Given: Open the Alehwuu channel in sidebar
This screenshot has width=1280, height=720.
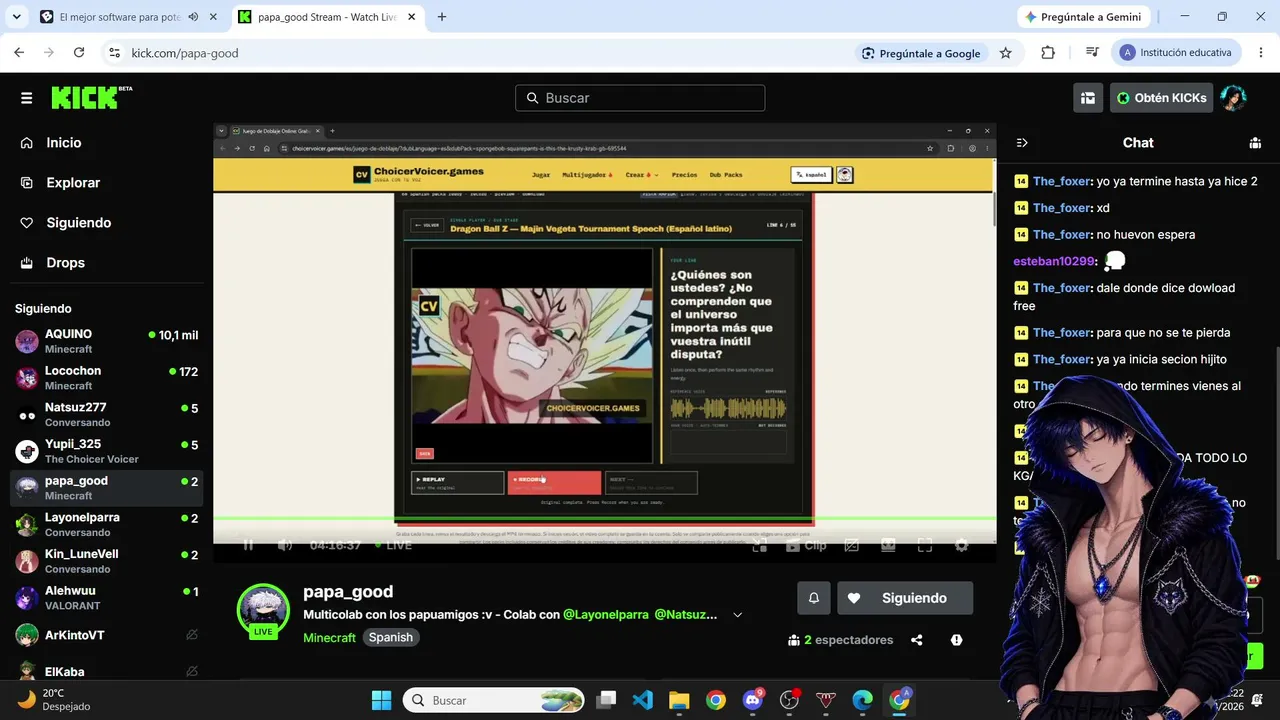Looking at the screenshot, I should click(107, 598).
